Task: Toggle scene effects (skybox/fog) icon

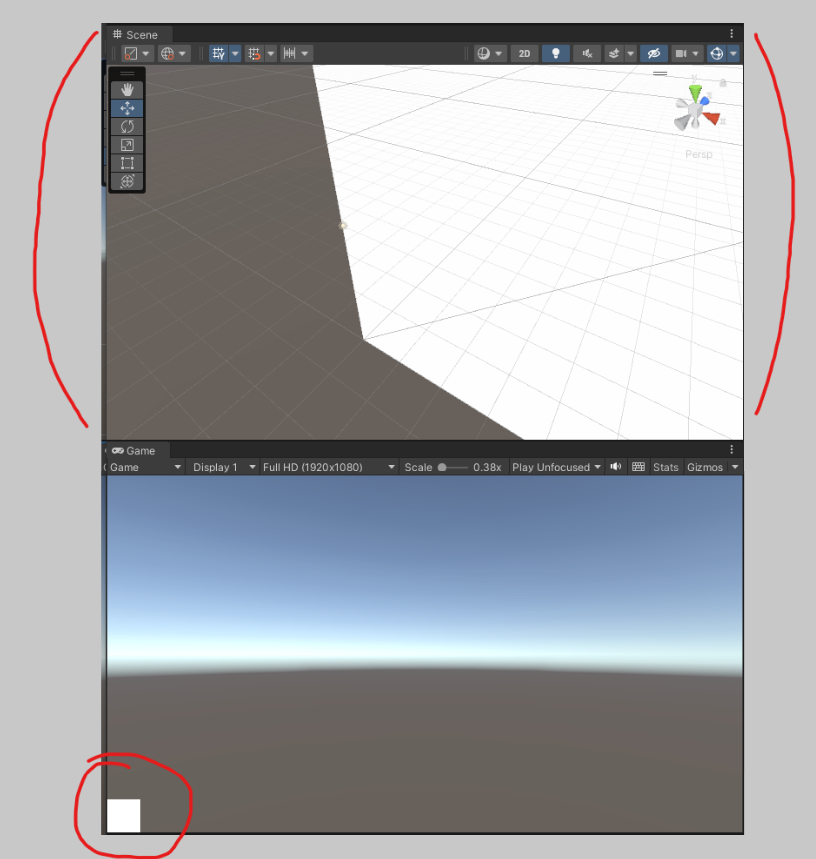Action: click(x=614, y=53)
